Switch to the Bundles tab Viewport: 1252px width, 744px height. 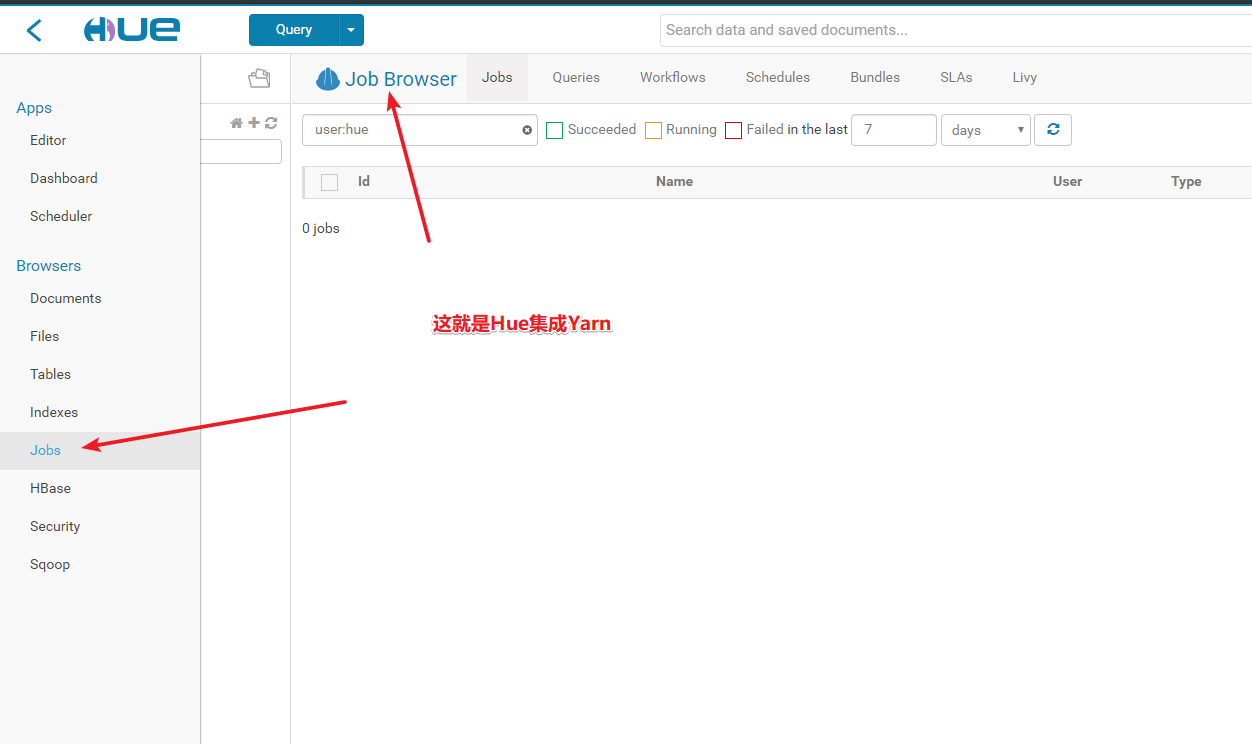point(875,77)
